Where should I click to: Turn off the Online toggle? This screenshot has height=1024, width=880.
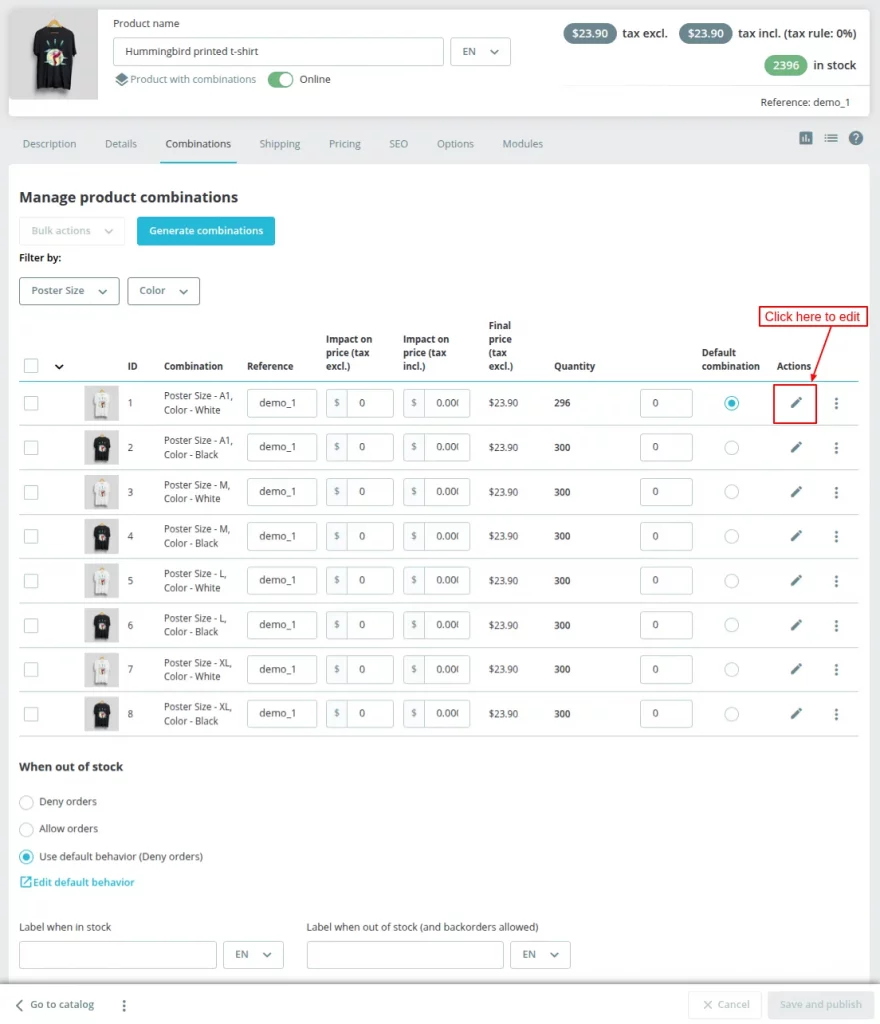coord(280,79)
